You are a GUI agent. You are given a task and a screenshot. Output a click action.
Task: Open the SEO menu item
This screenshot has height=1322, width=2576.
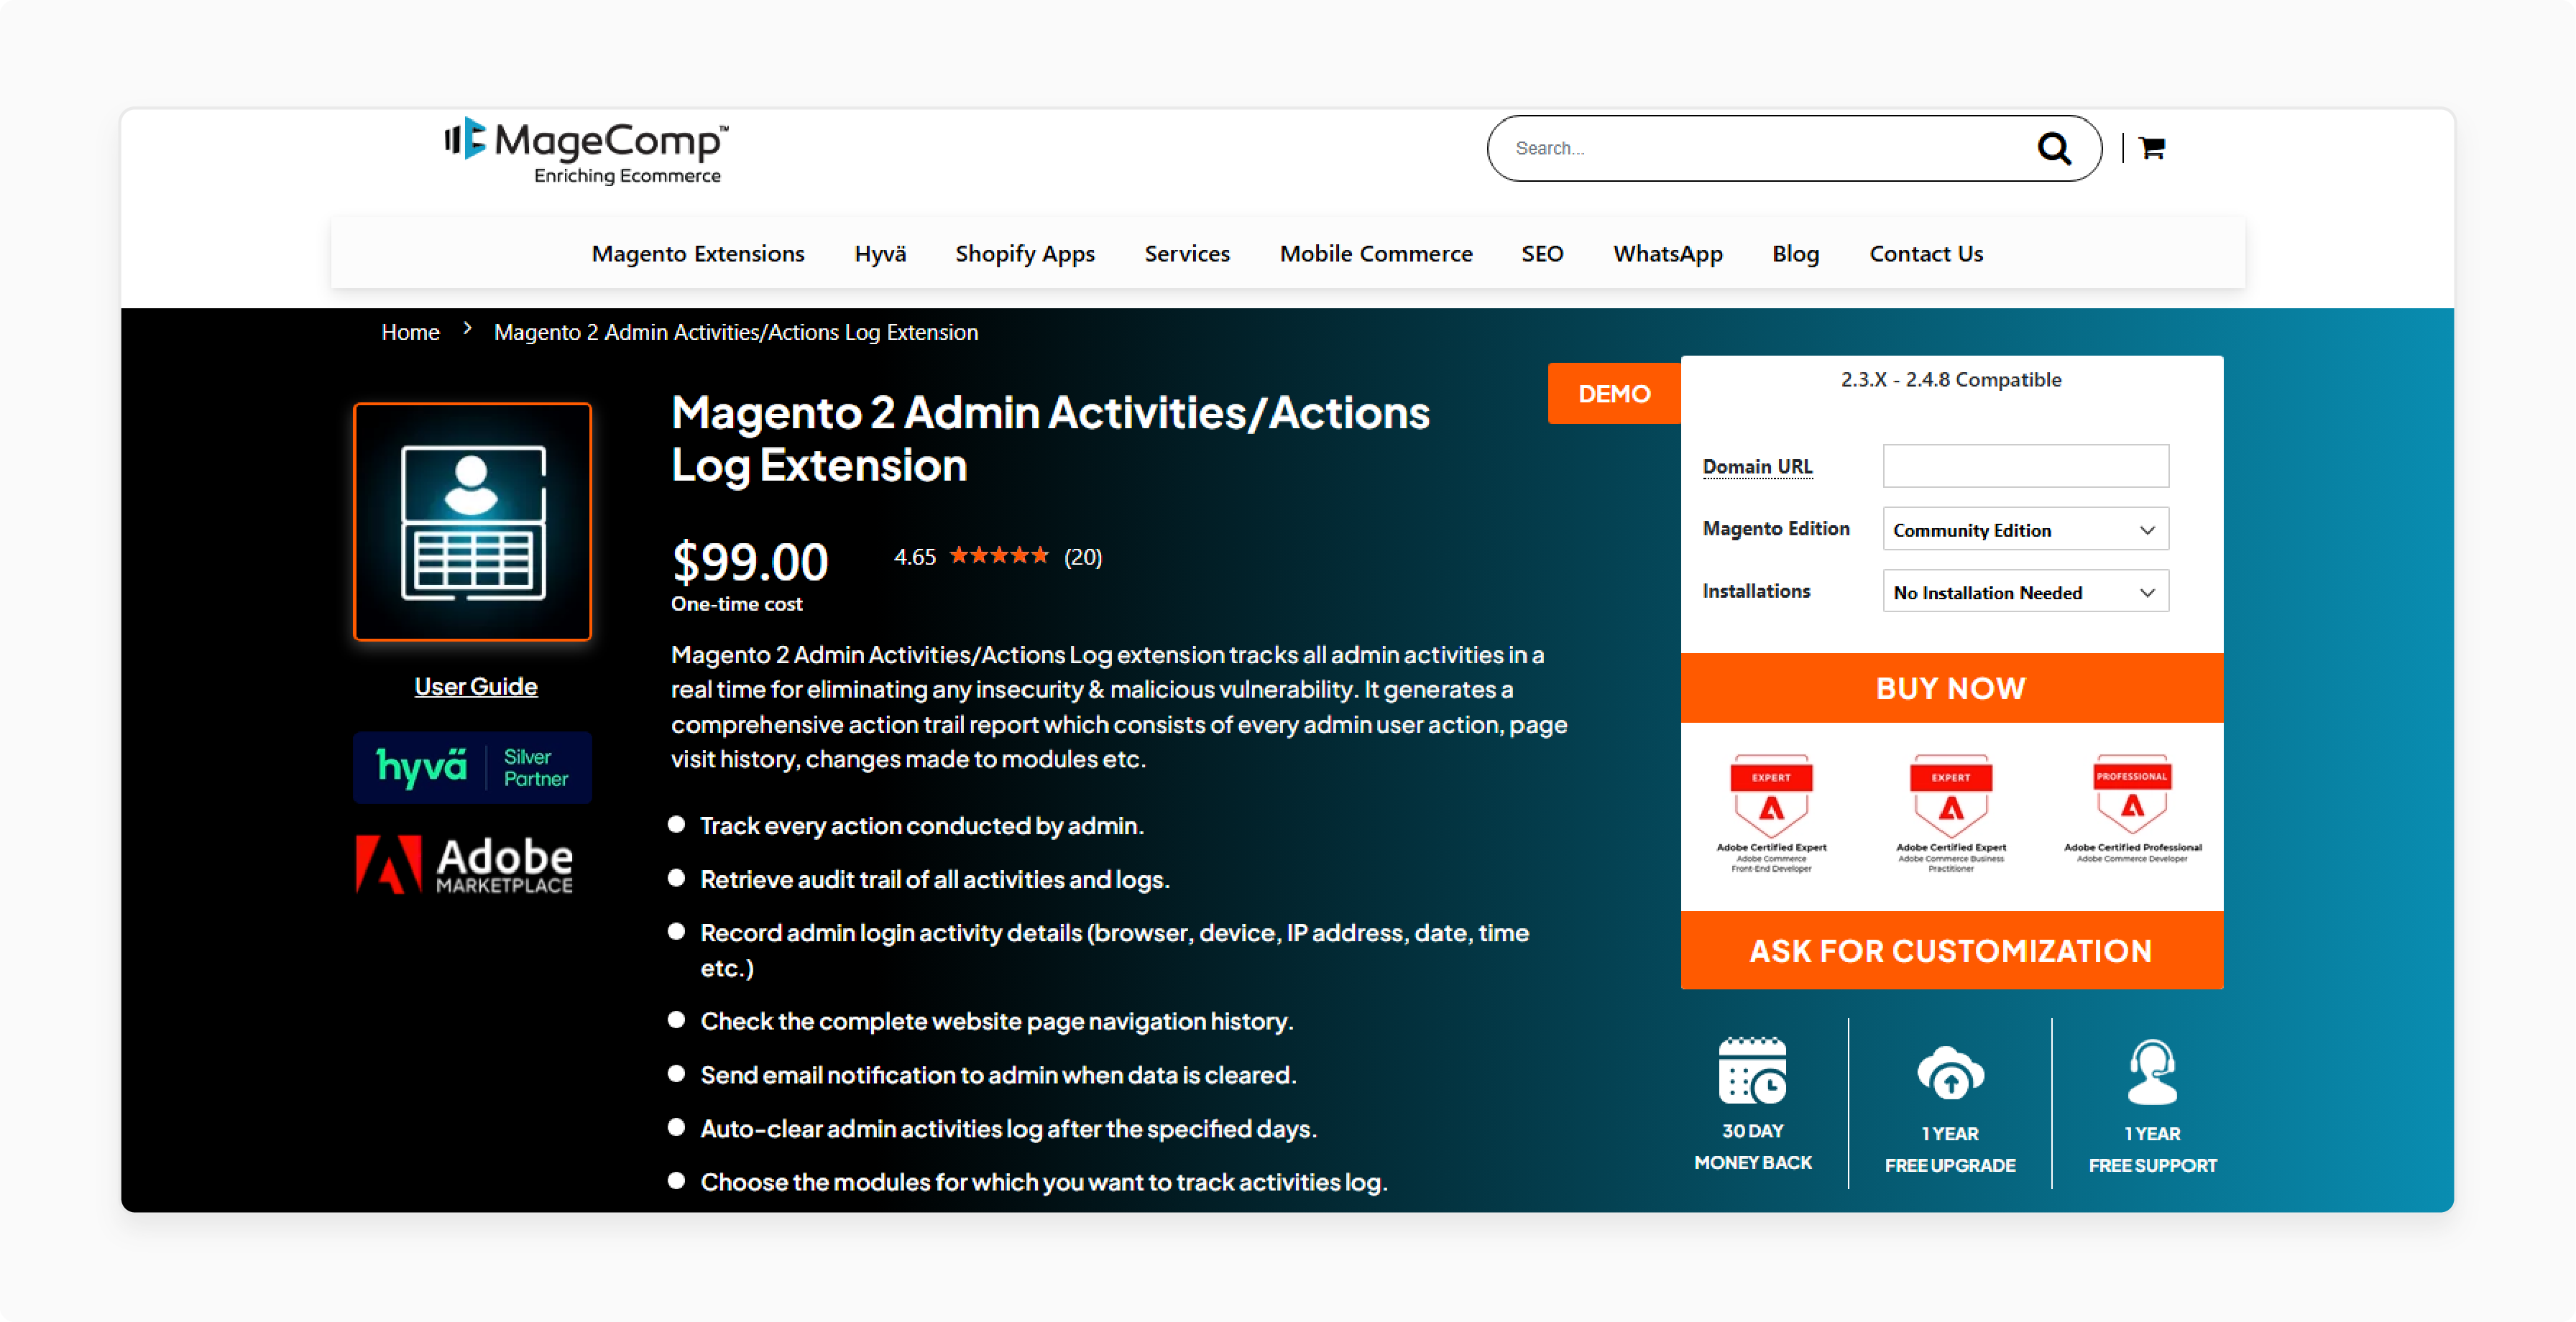(1542, 254)
